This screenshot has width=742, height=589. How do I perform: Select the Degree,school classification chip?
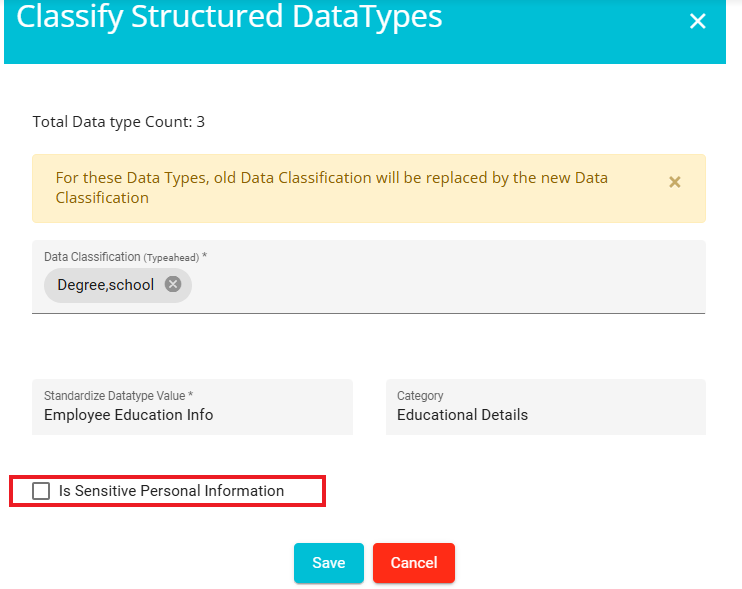(106, 285)
